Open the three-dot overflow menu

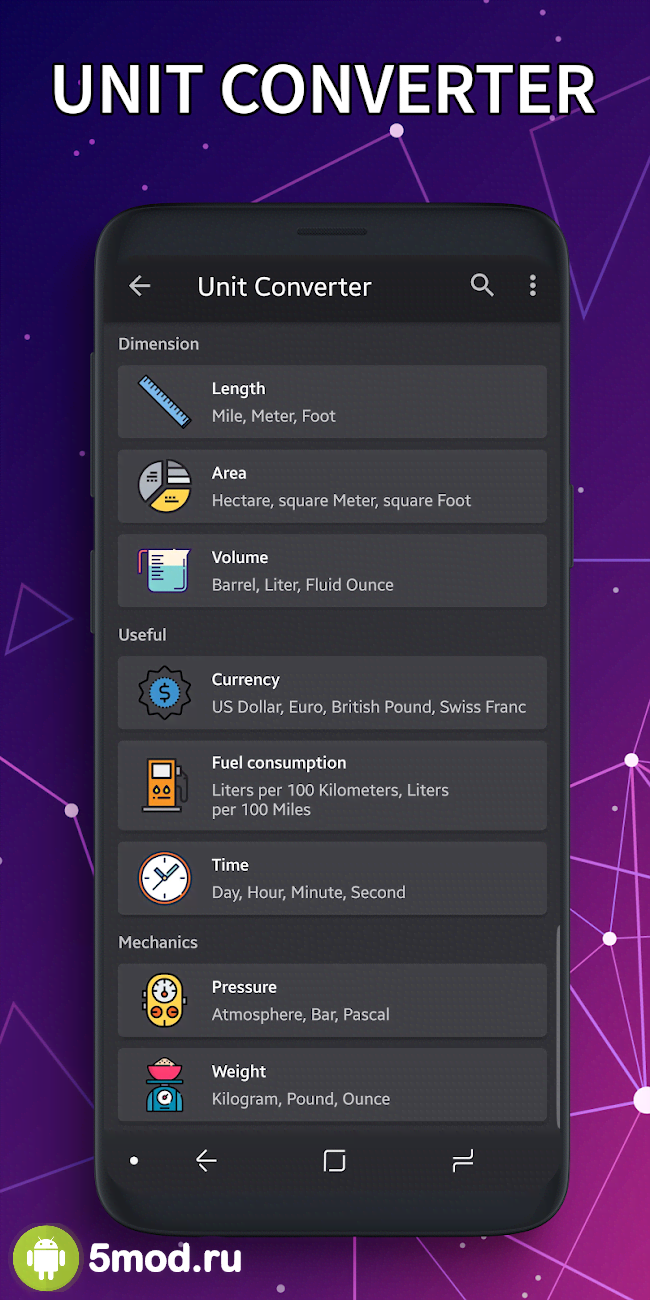pos(532,286)
